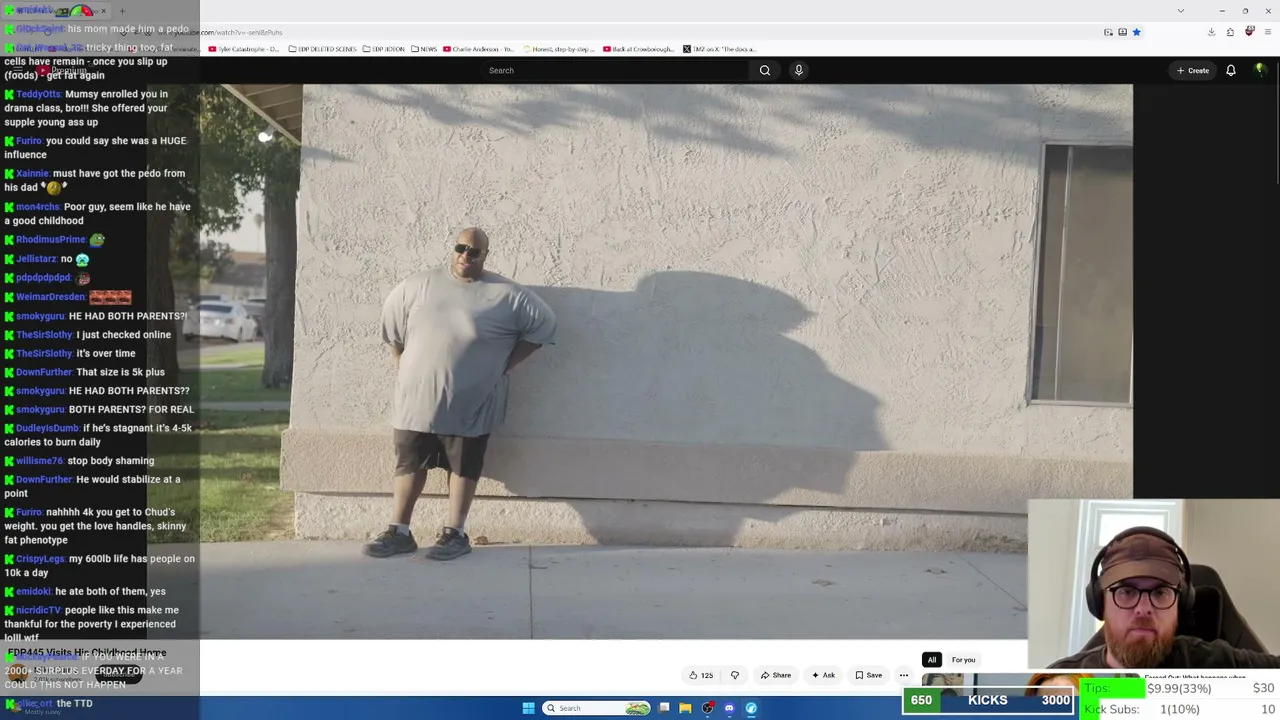Open the Windows Start menu
This screenshot has height=720, width=1280.
click(x=528, y=708)
